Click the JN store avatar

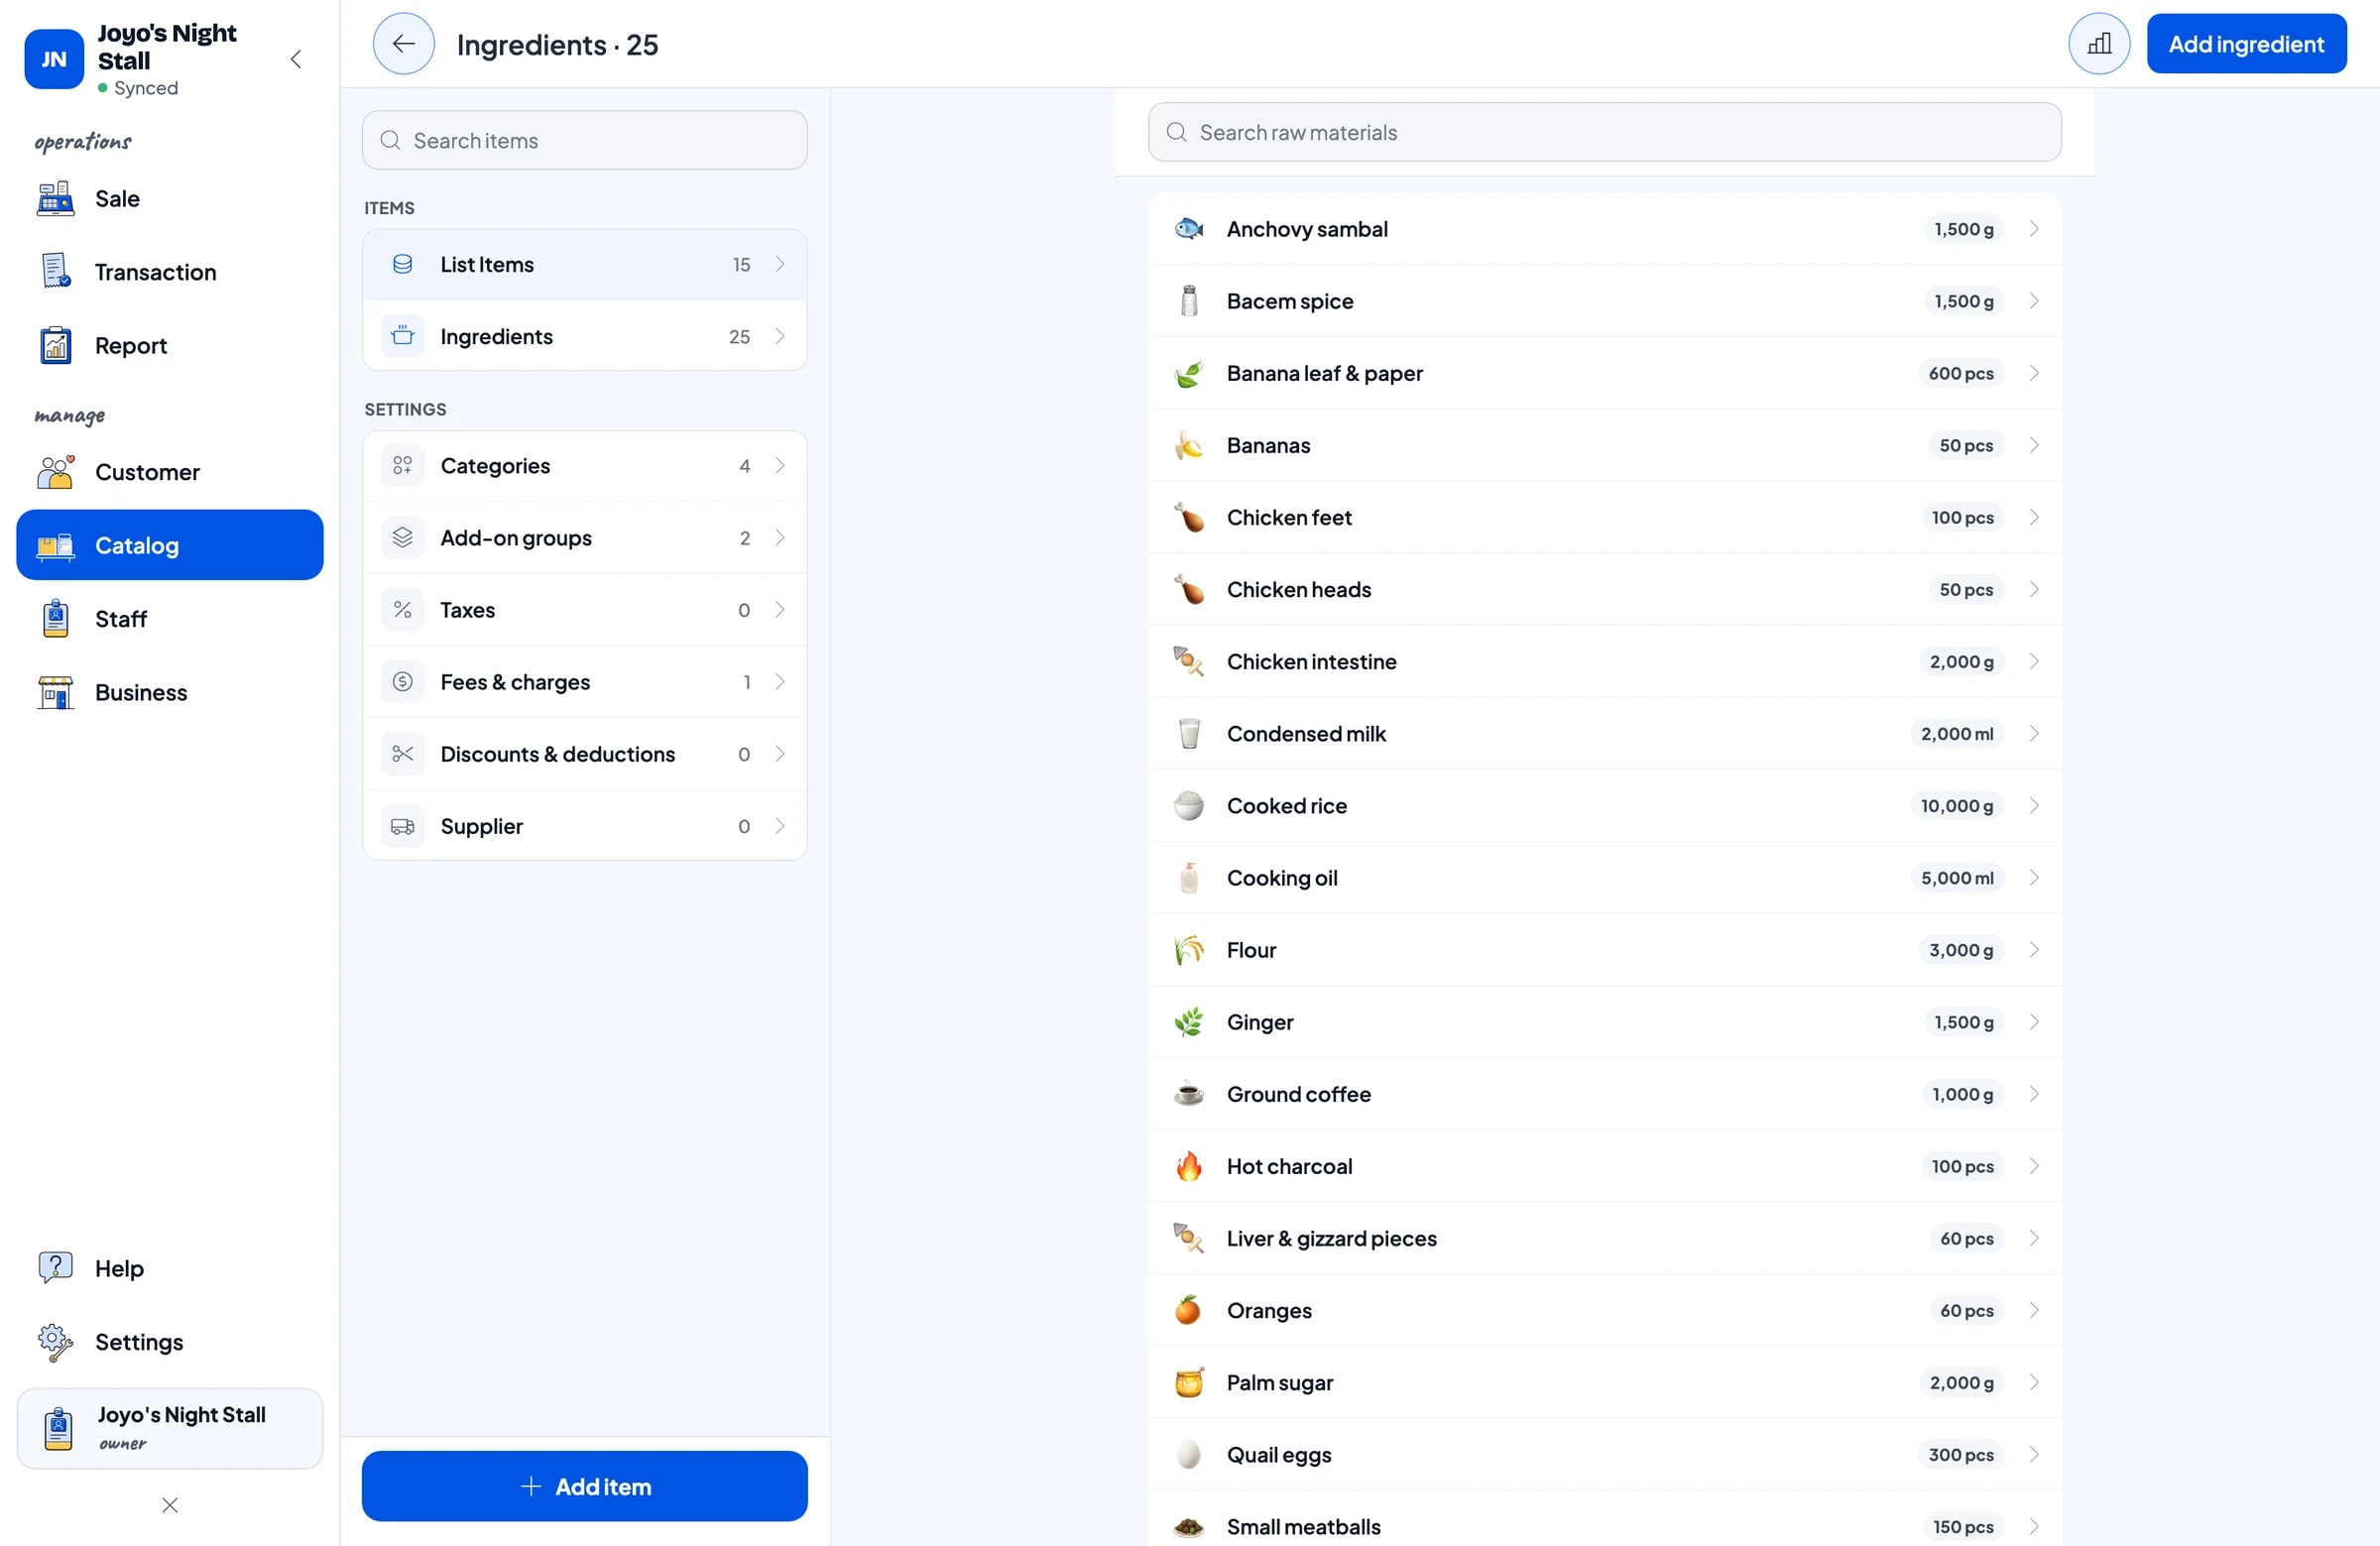(54, 59)
